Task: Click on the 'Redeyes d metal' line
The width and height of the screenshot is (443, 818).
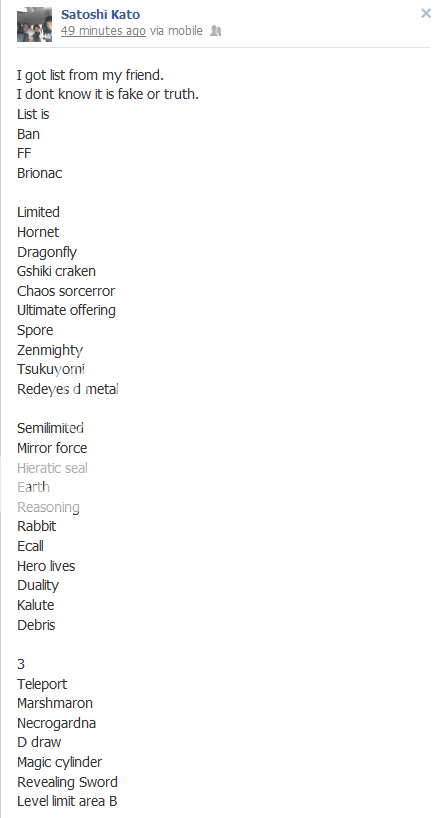Action: pyautogui.click(x=68, y=389)
